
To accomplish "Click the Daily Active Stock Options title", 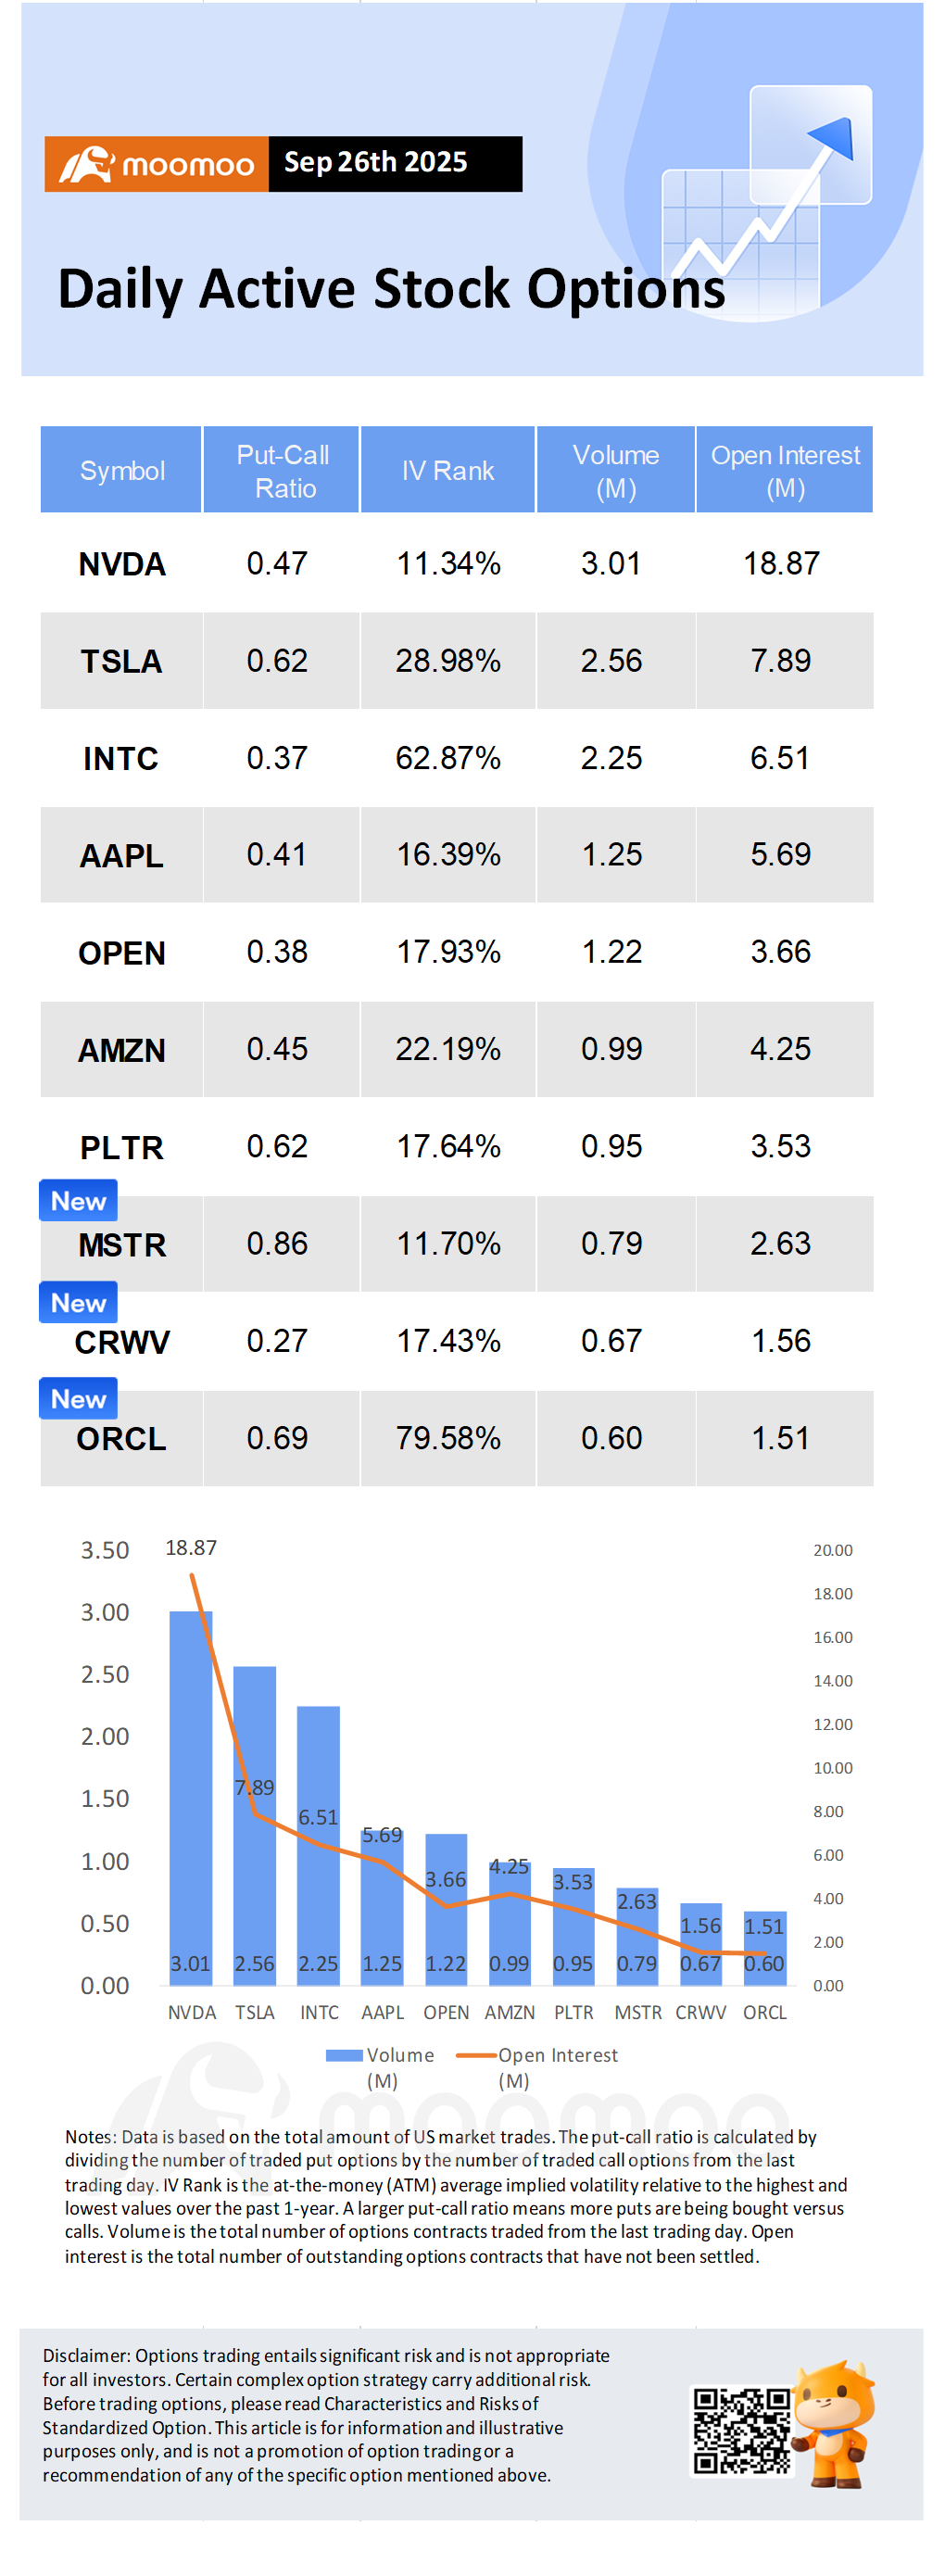I will (392, 290).
